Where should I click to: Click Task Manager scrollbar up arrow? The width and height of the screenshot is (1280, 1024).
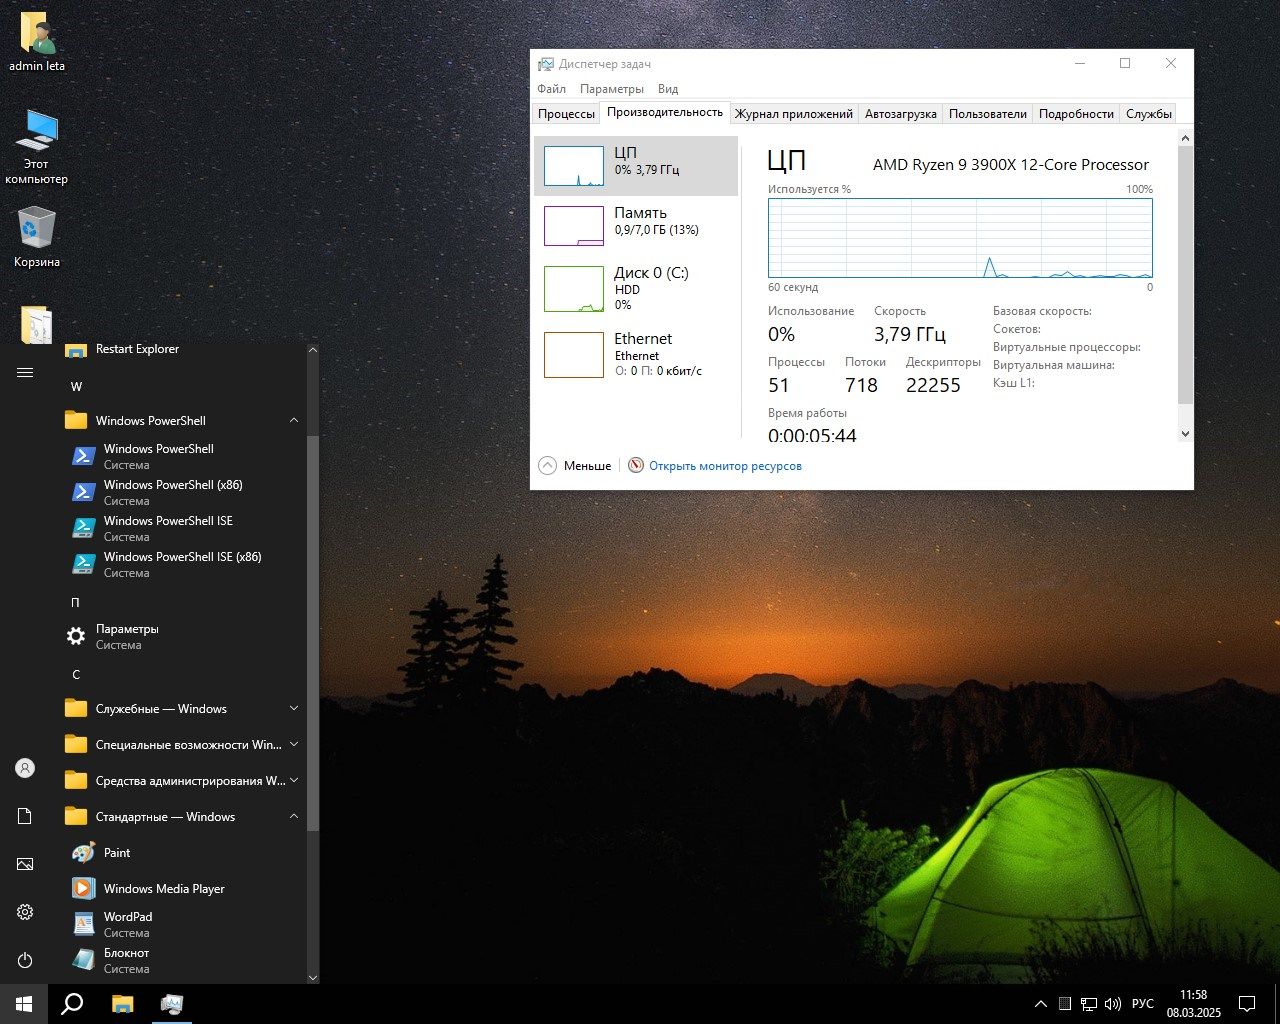coord(1186,138)
